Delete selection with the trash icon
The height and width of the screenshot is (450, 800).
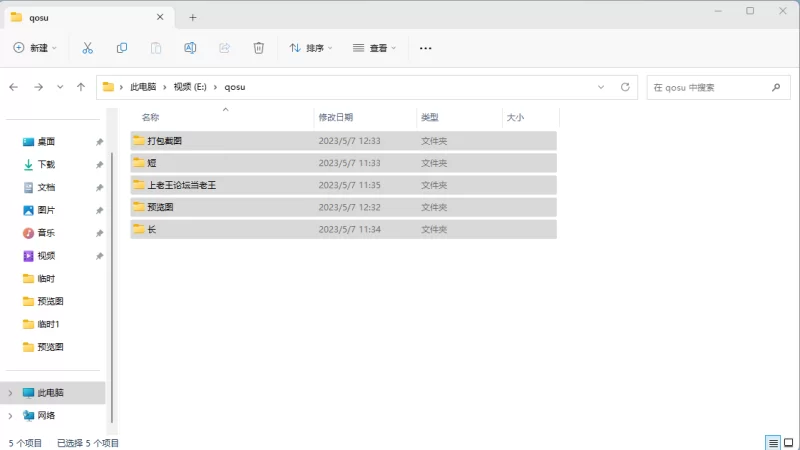pyautogui.click(x=258, y=48)
